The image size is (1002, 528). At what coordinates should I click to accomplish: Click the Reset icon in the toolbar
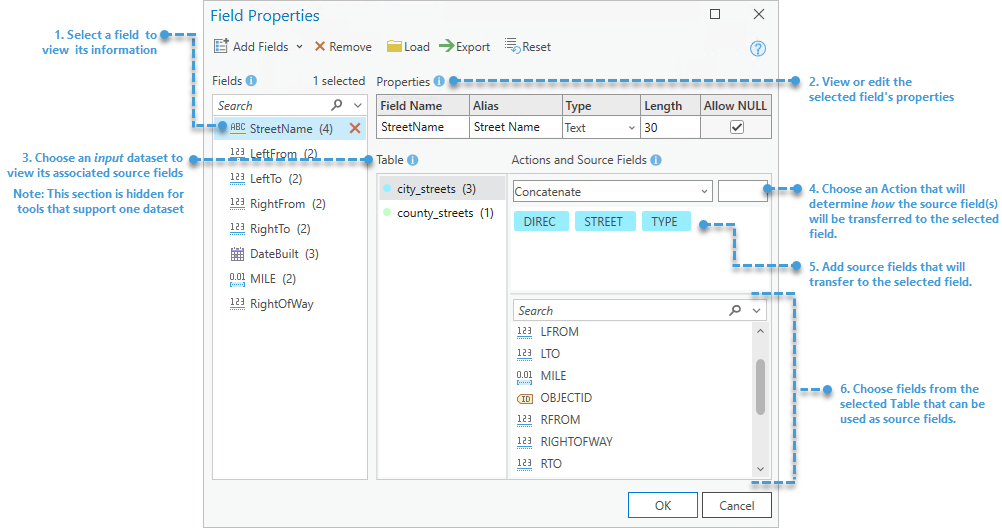click(x=511, y=46)
